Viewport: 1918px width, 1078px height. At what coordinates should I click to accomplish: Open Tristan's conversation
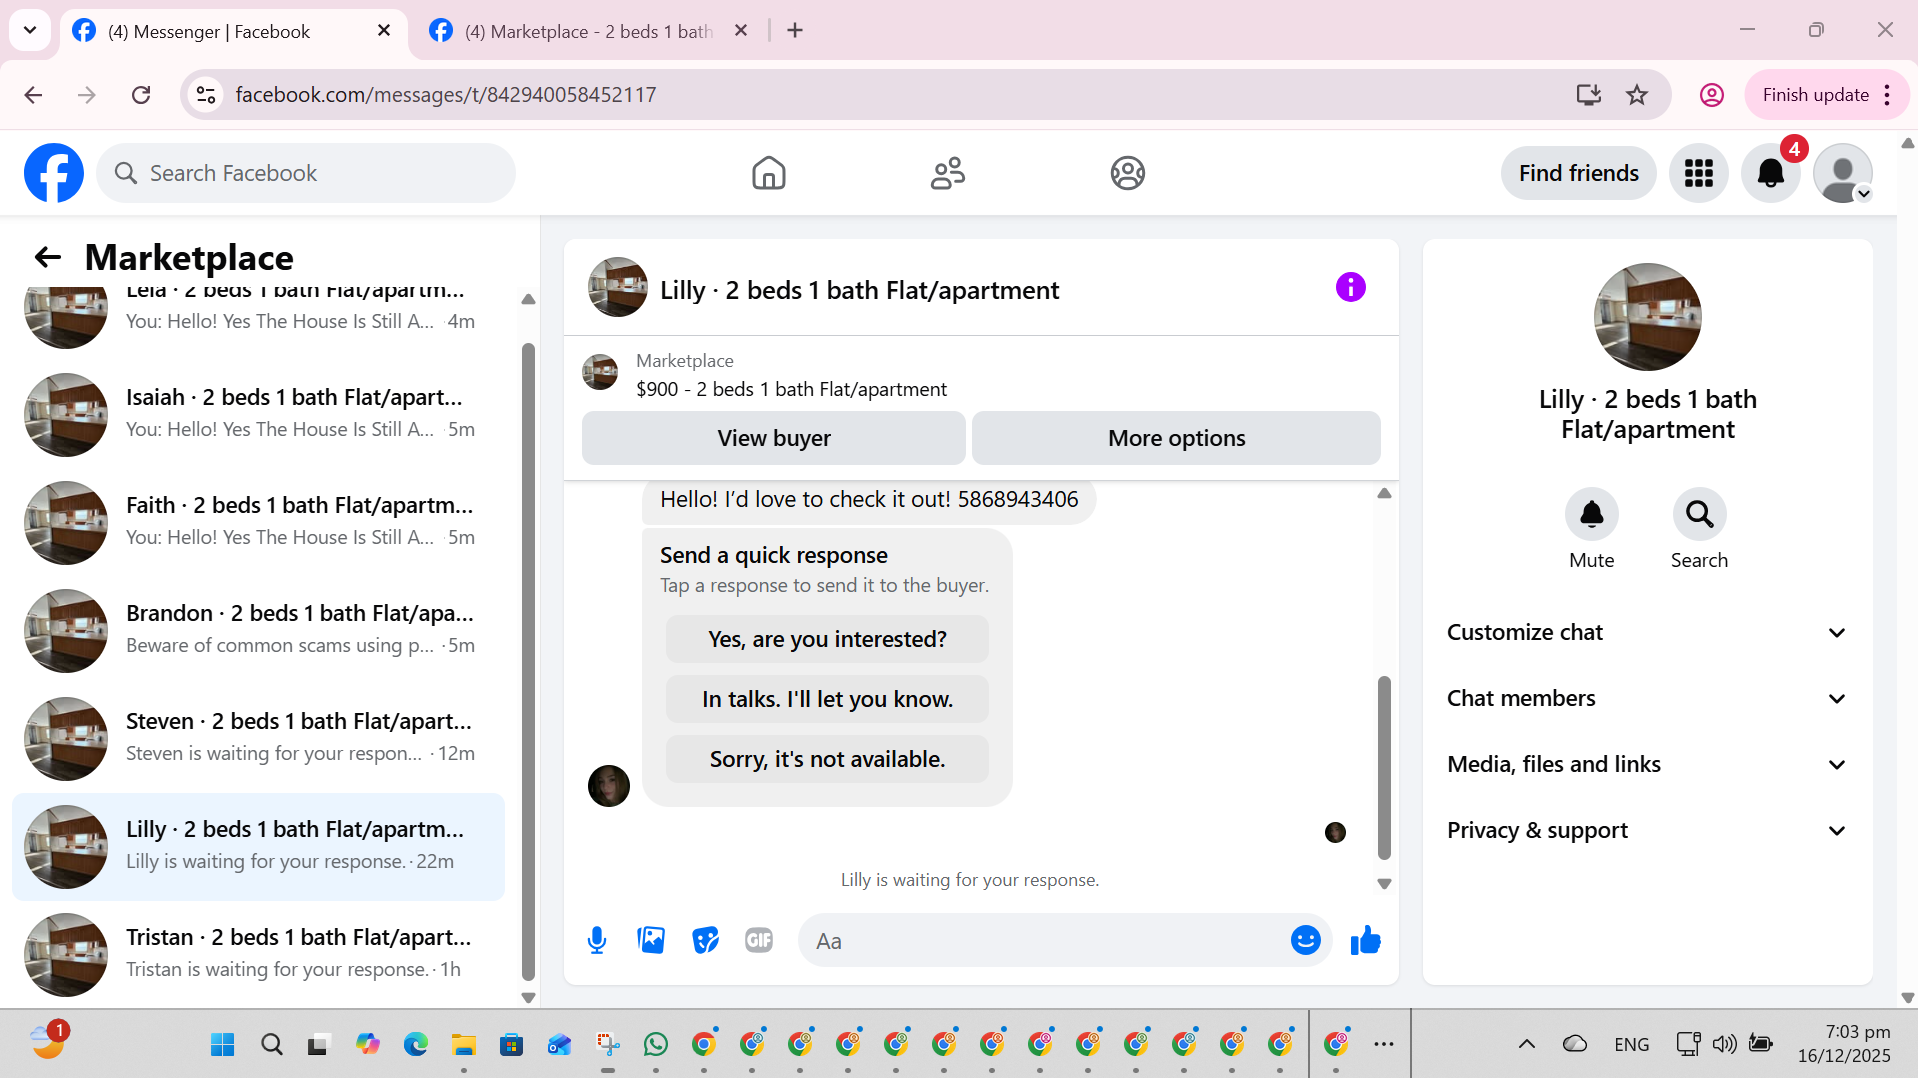[x=258, y=954]
